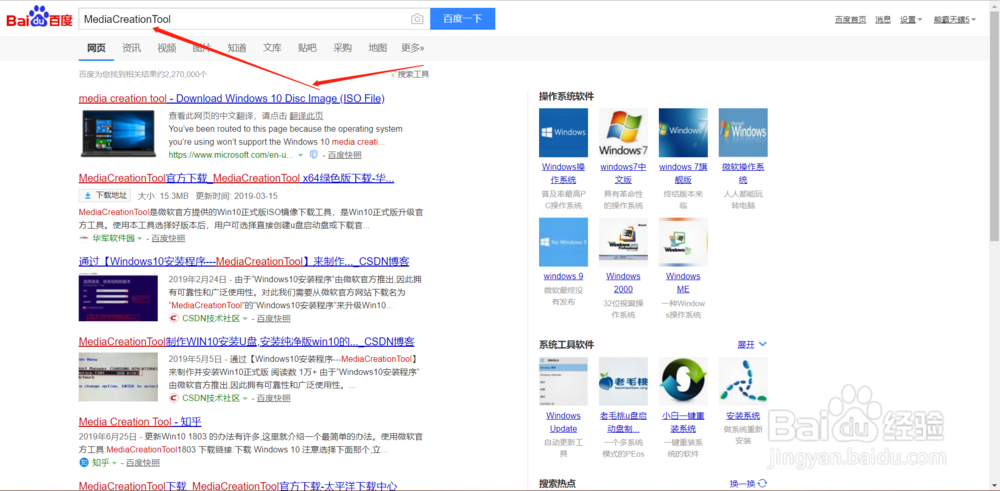The height and width of the screenshot is (491, 1000).
Task: Open image search camera icon
Action: [x=417, y=19]
